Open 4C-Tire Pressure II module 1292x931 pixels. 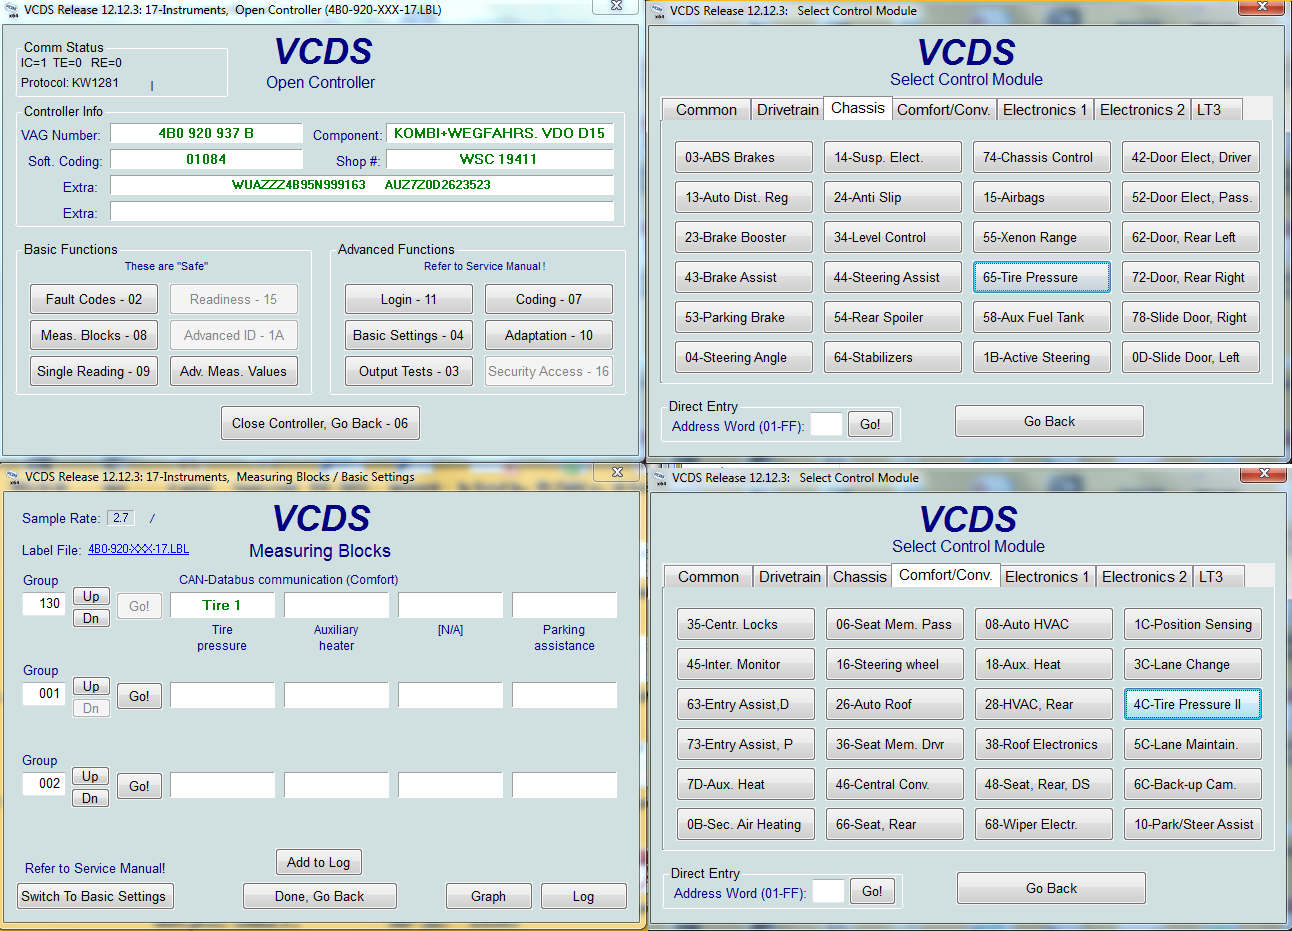point(1193,704)
